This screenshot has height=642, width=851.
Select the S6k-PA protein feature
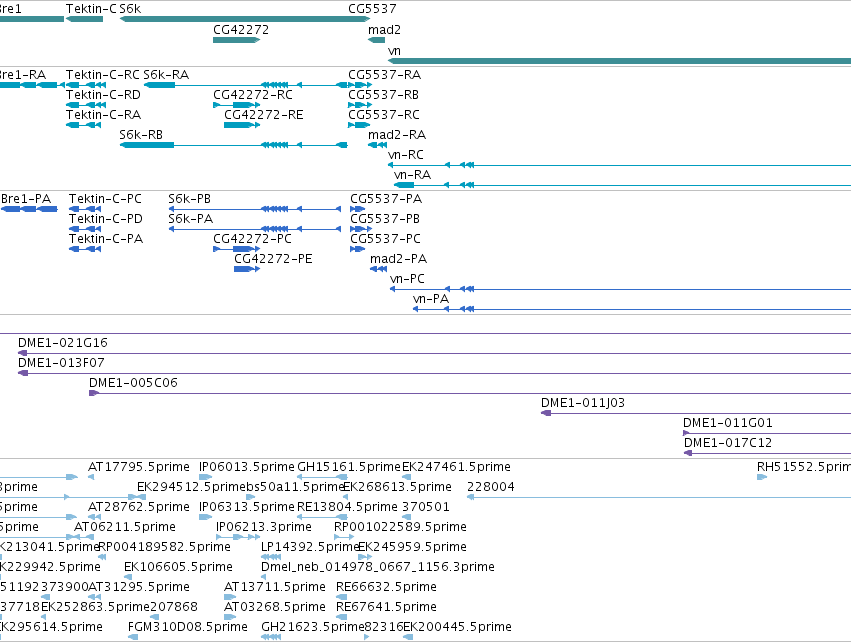click(x=255, y=229)
